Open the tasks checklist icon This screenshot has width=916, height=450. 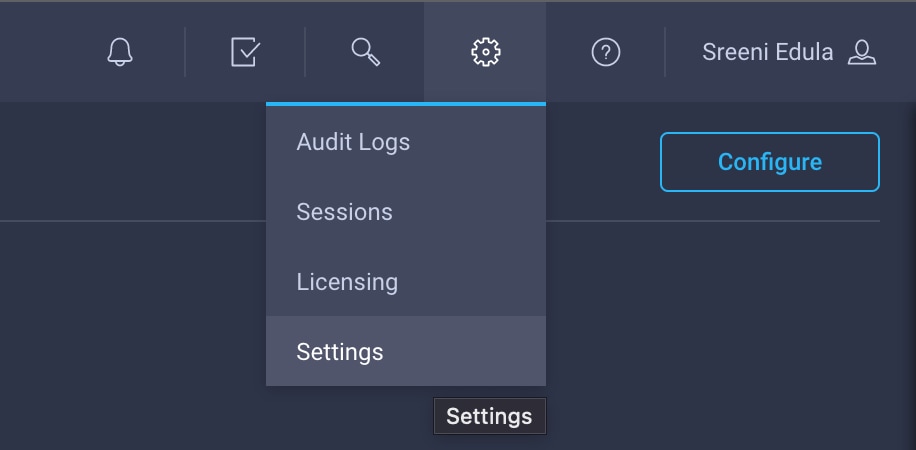click(245, 52)
